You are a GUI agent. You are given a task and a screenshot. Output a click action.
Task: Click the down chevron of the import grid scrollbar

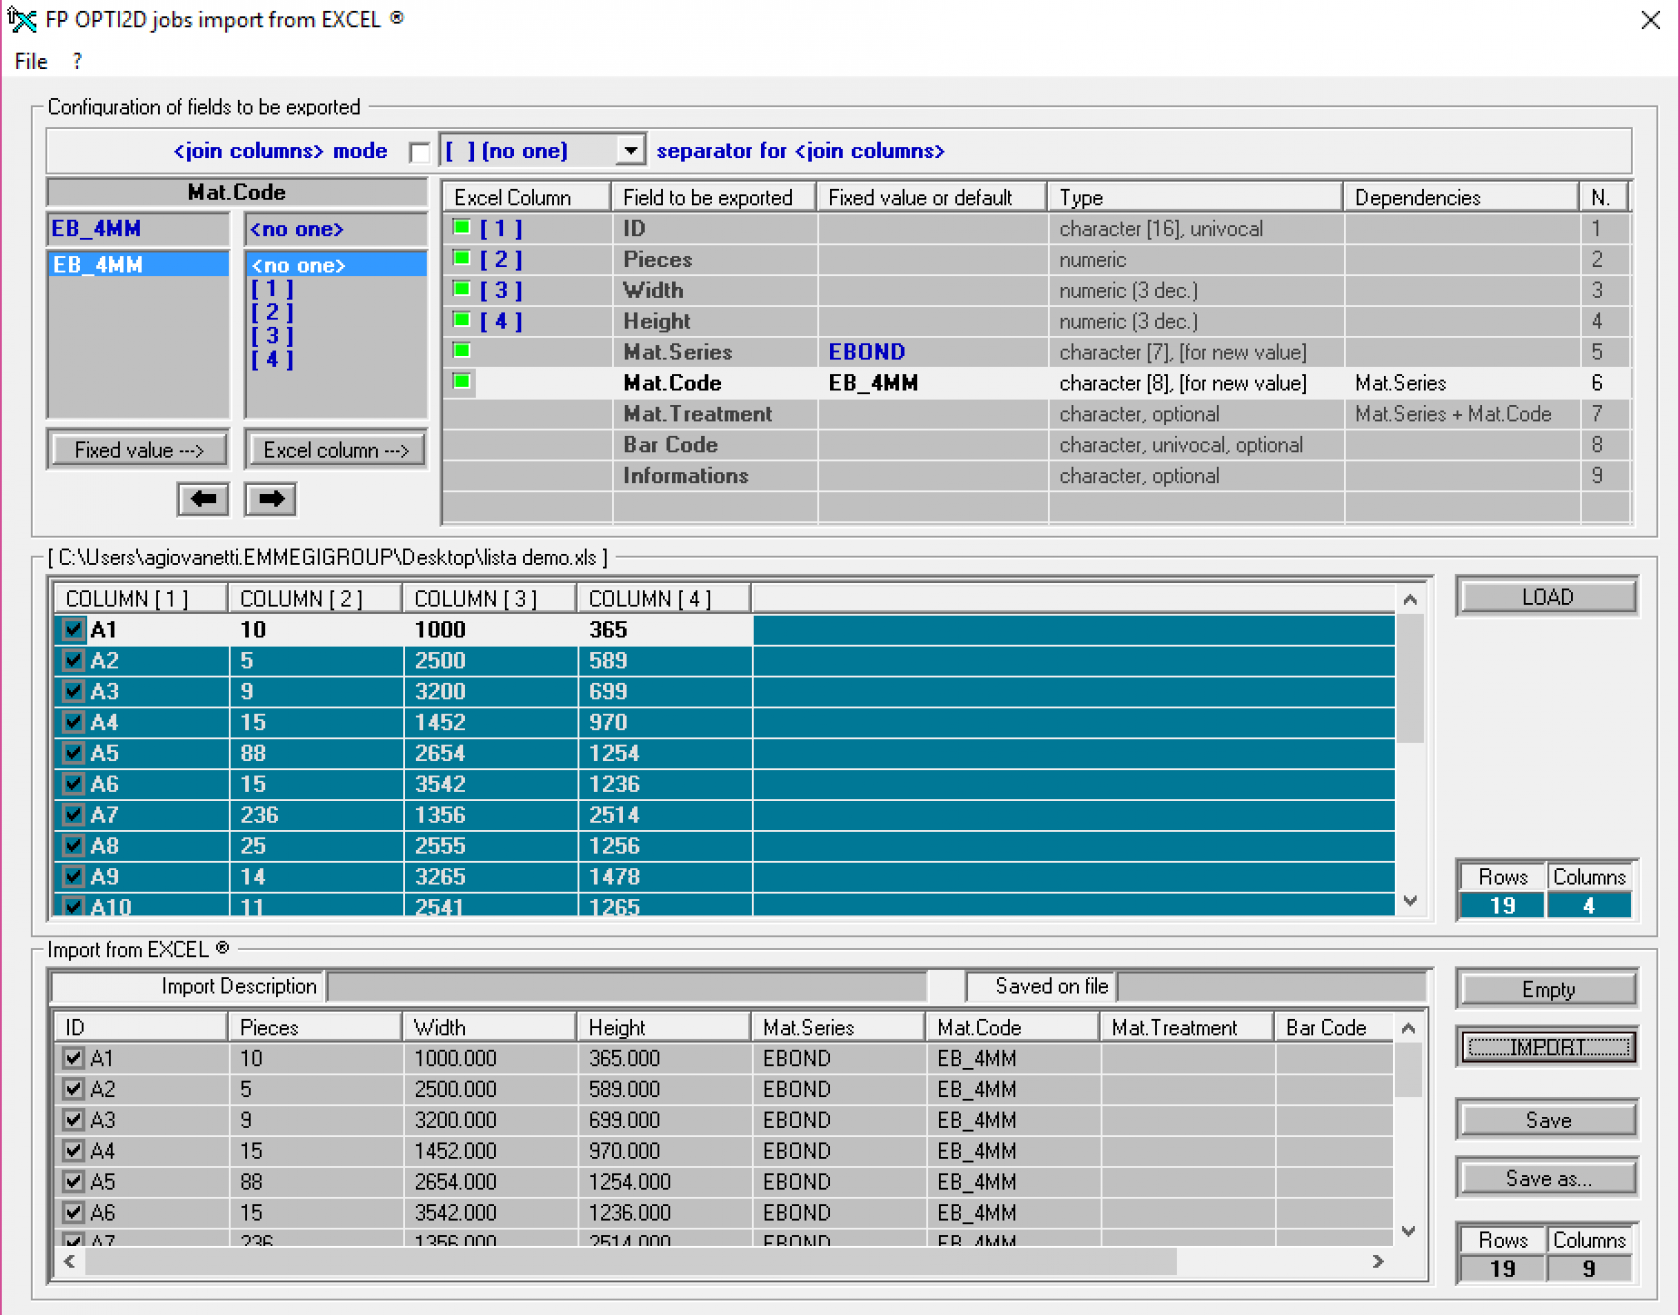[1408, 1232]
